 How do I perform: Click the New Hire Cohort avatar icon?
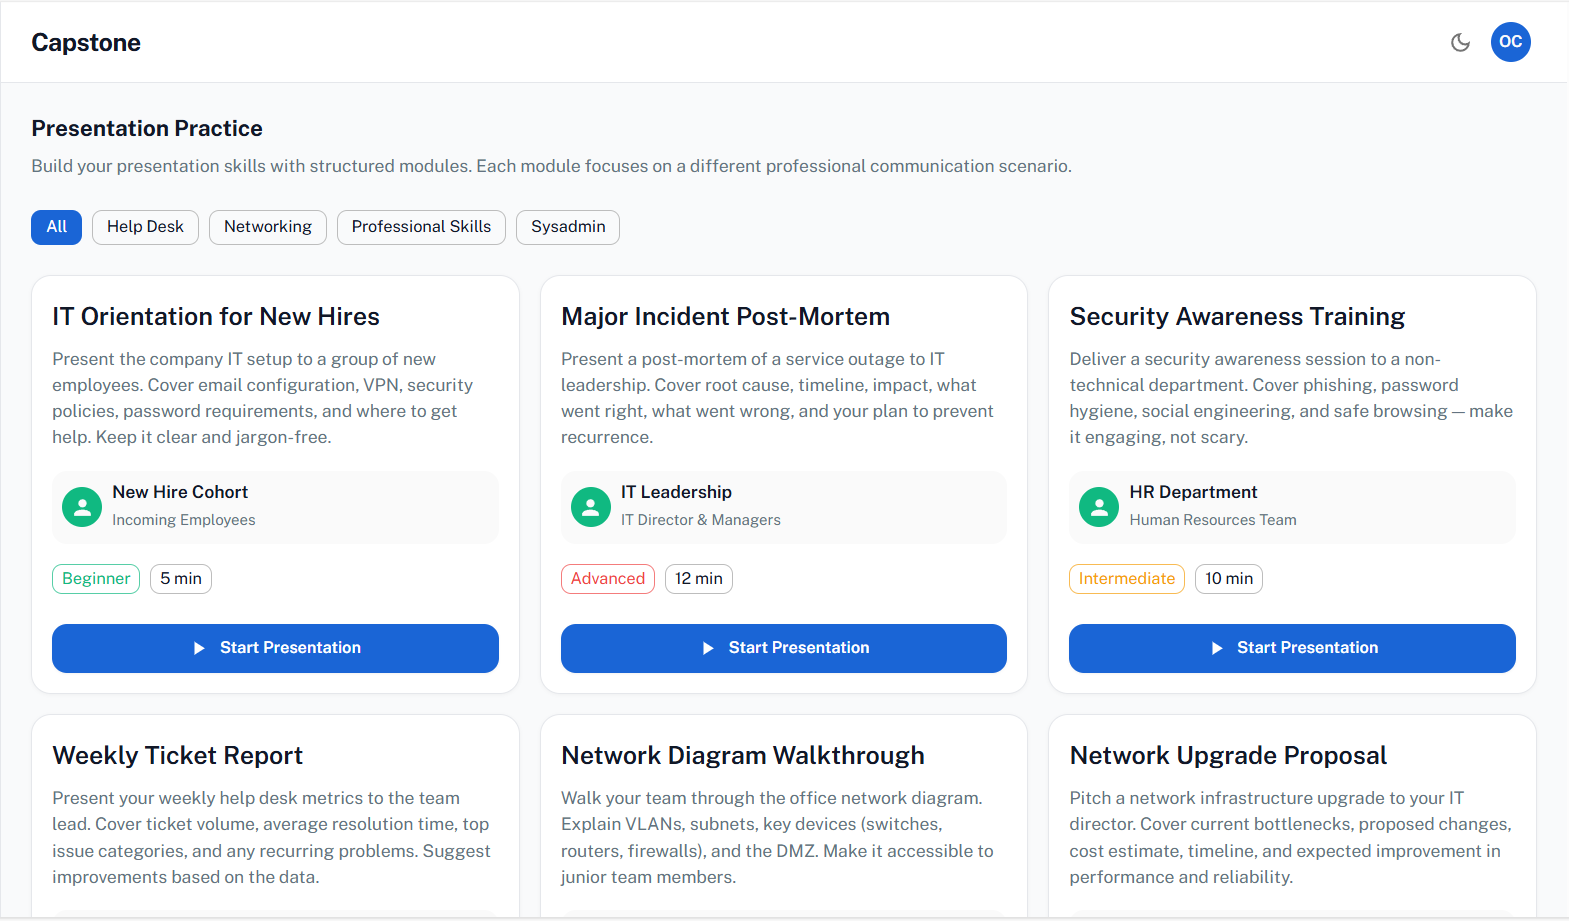(82, 507)
